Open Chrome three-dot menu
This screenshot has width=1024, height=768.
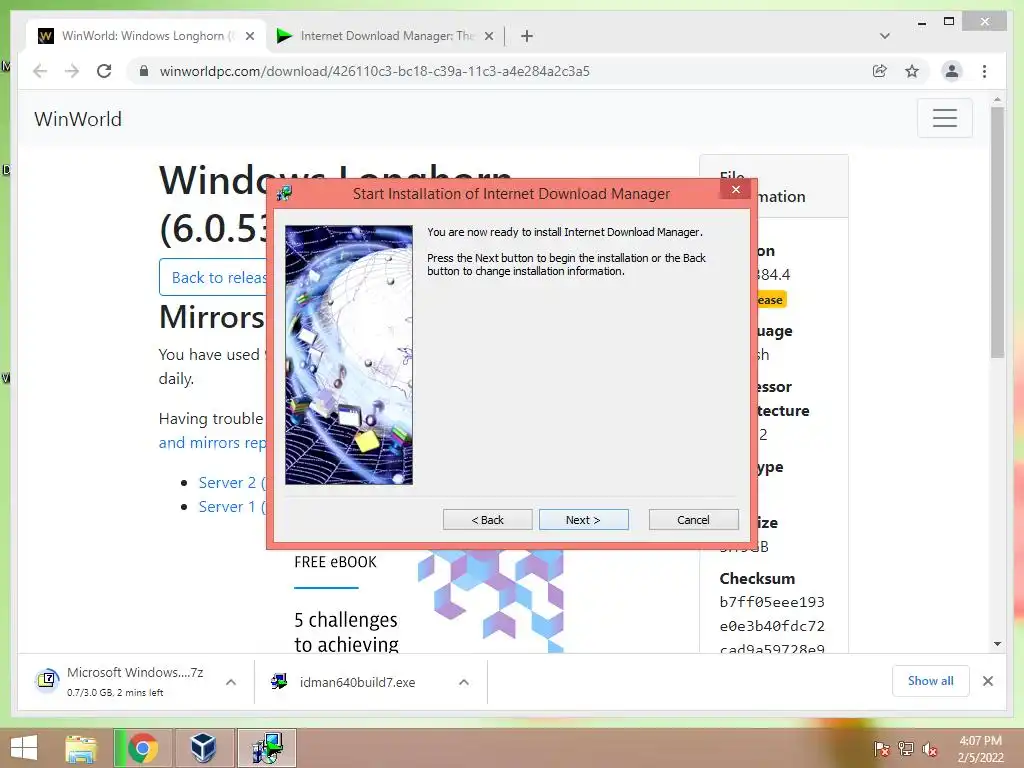coord(984,71)
